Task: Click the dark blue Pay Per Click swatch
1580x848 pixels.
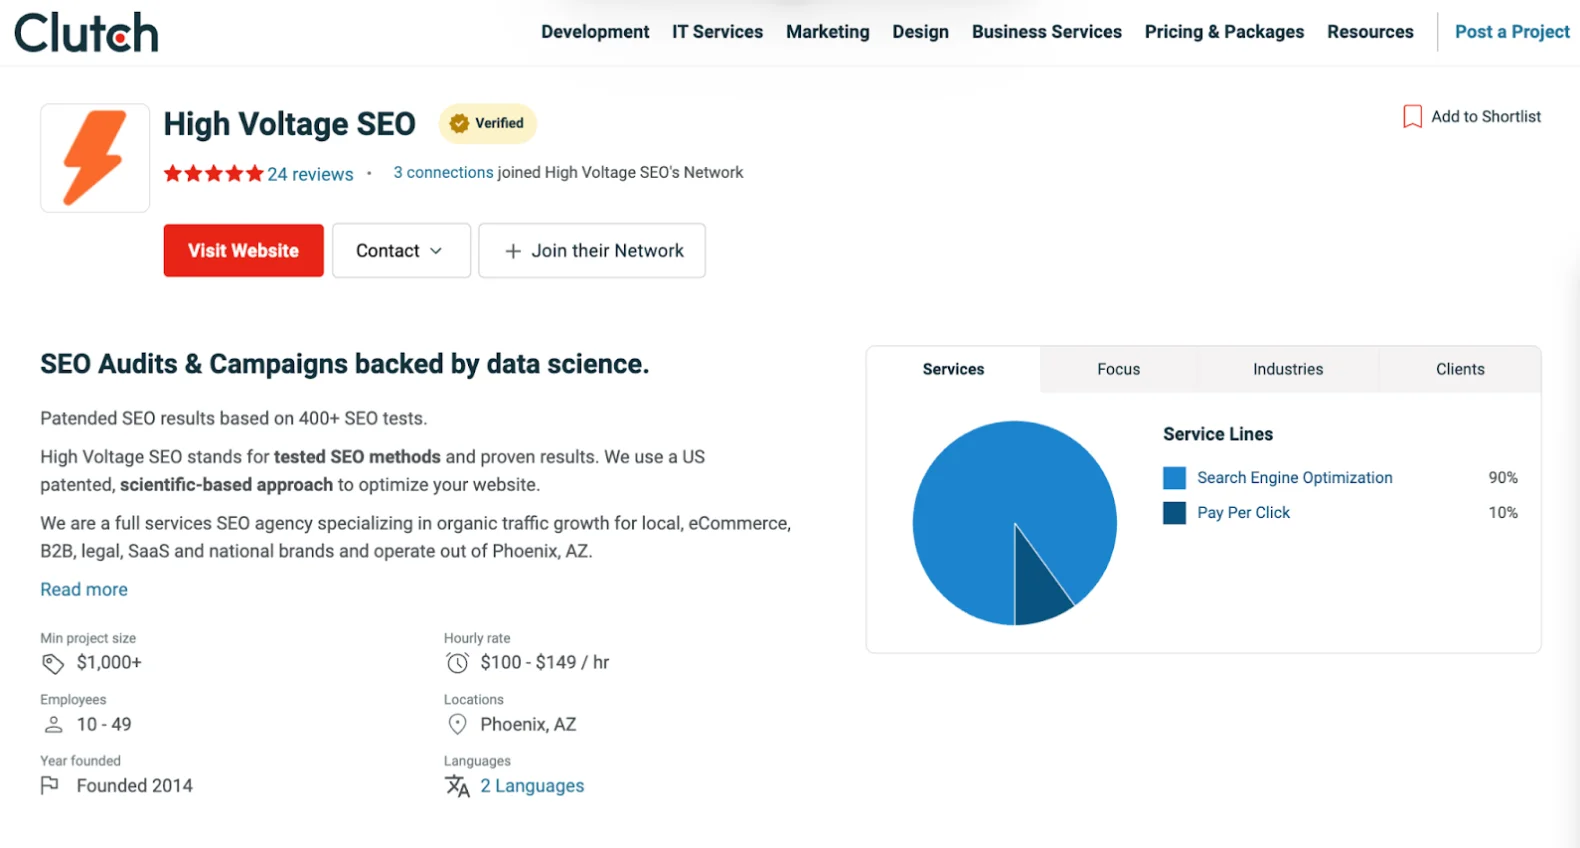Action: click(1174, 513)
